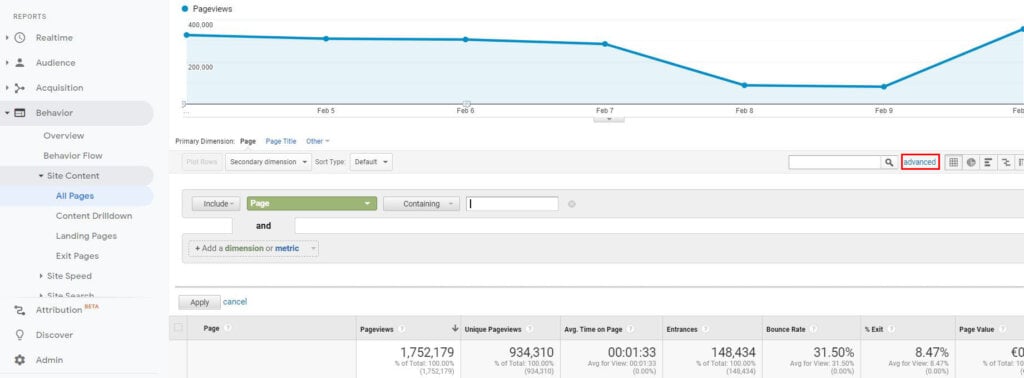Screen dimensions: 1024x378
Task: Click the Acquisition branching icon
Action: coord(20,88)
